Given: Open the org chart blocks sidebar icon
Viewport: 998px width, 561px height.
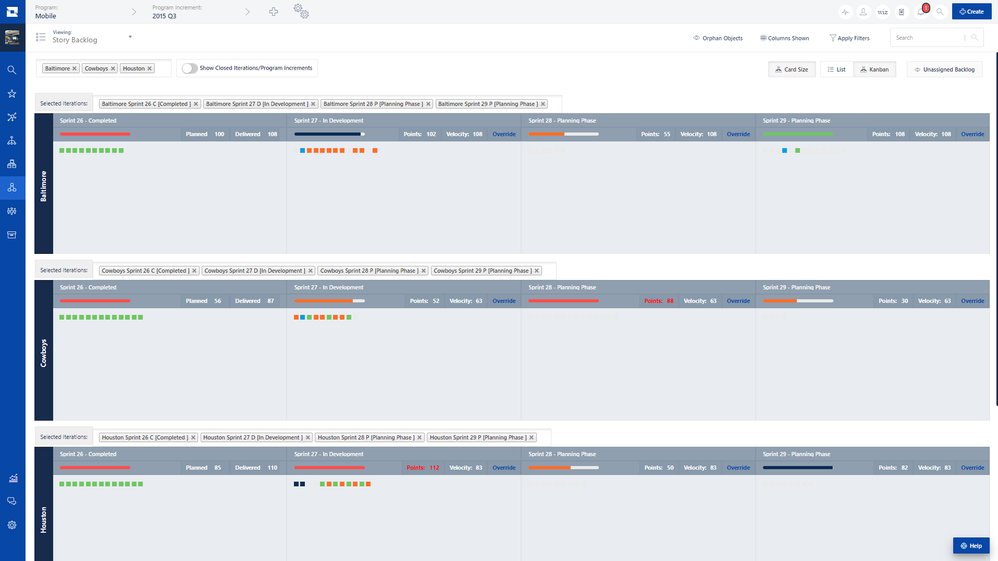Looking at the screenshot, I should pos(12,164).
